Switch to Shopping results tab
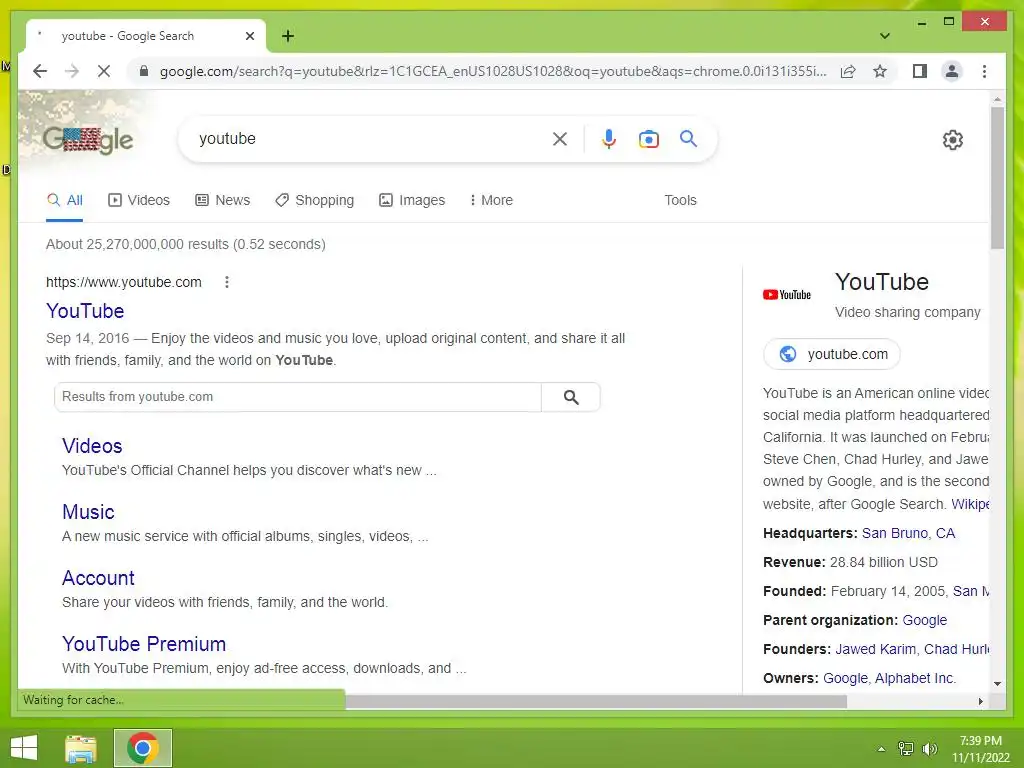The height and width of the screenshot is (768, 1024). 315,200
